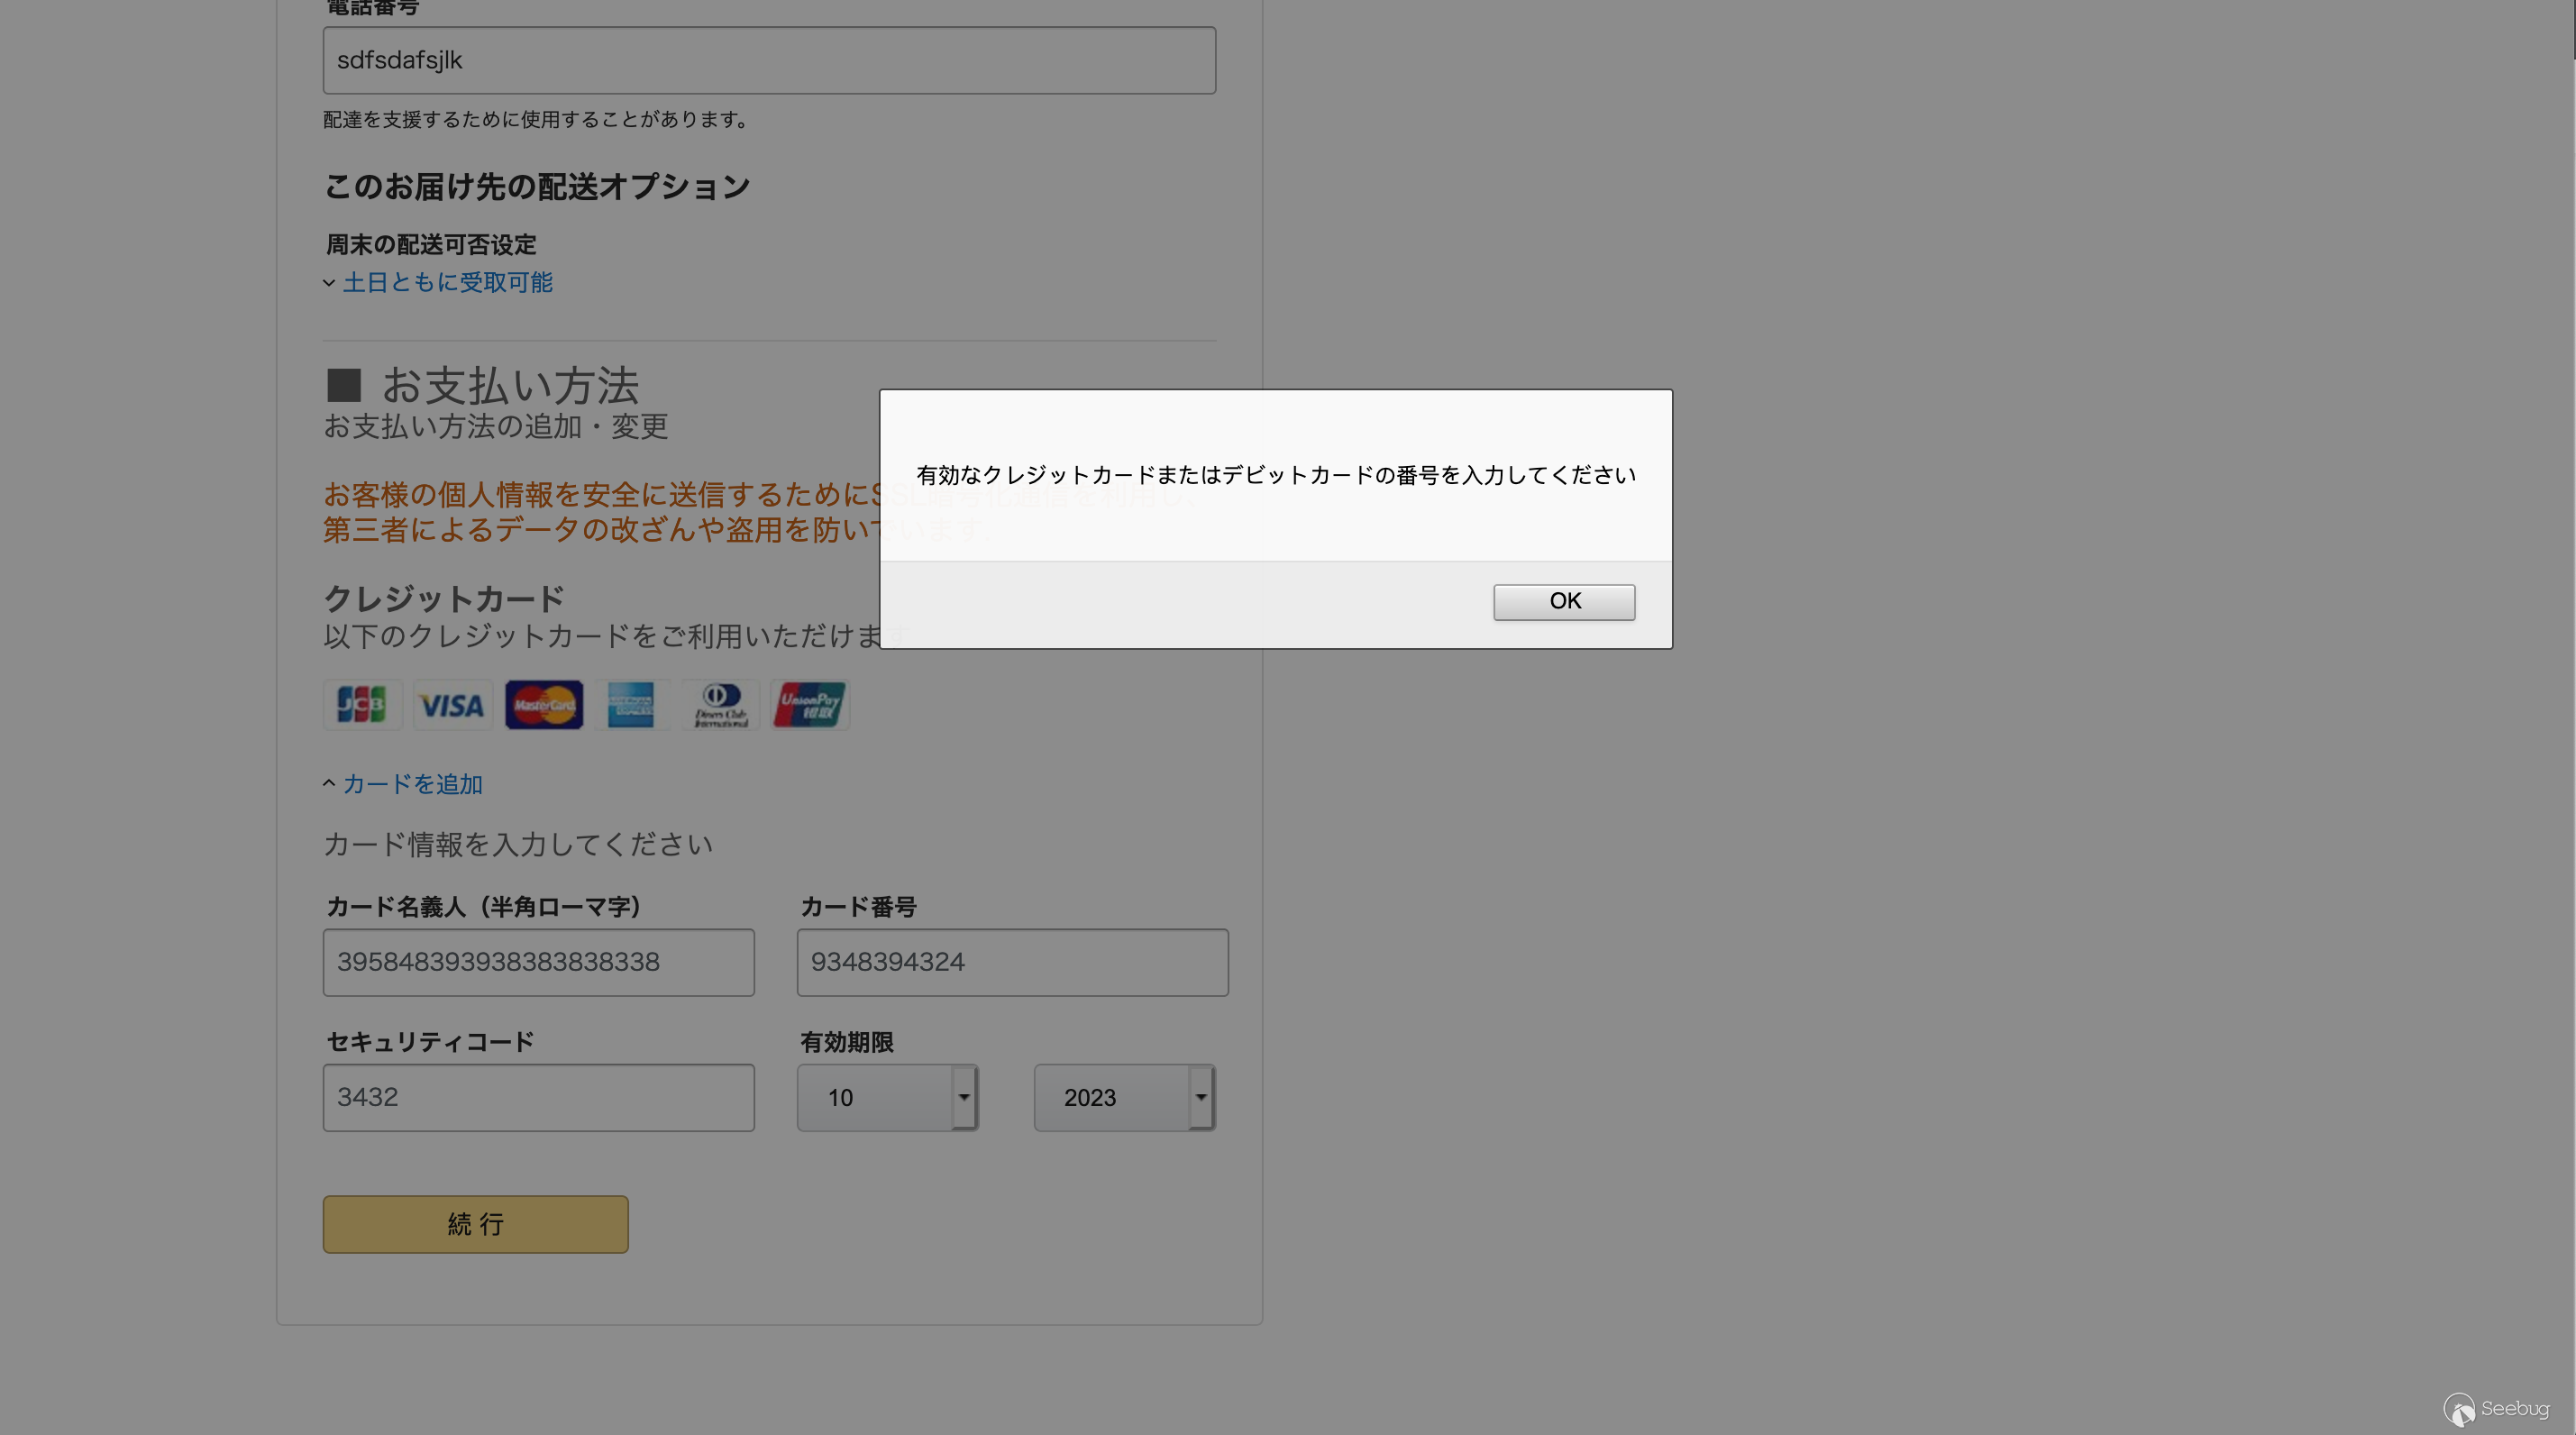Click the American Express card logo
This screenshot has width=2576, height=1435.
[x=631, y=705]
